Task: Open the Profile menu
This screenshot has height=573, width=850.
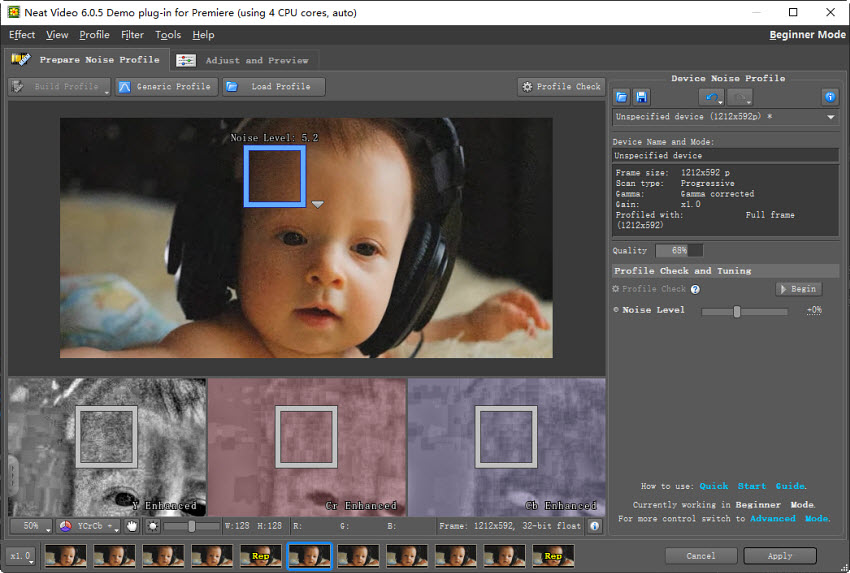Action: pos(94,35)
